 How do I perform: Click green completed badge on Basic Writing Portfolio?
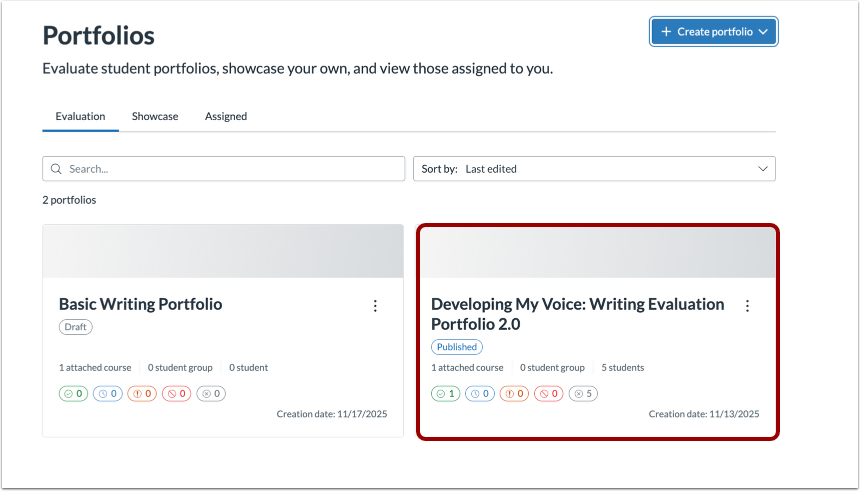(73, 393)
